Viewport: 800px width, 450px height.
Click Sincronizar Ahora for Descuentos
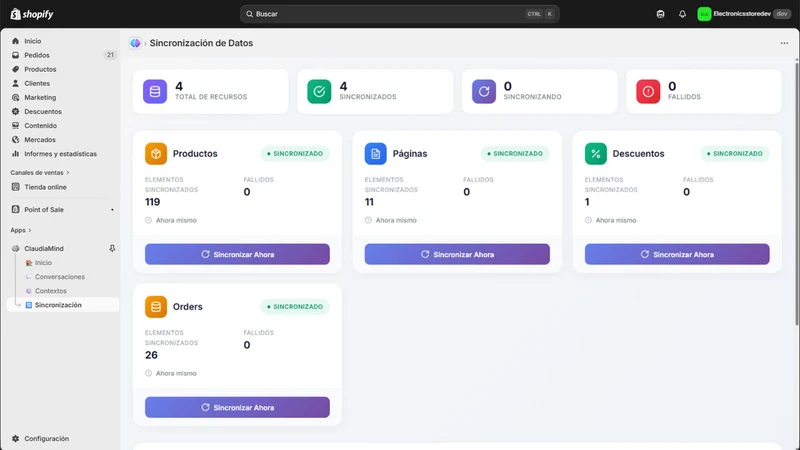tap(677, 254)
